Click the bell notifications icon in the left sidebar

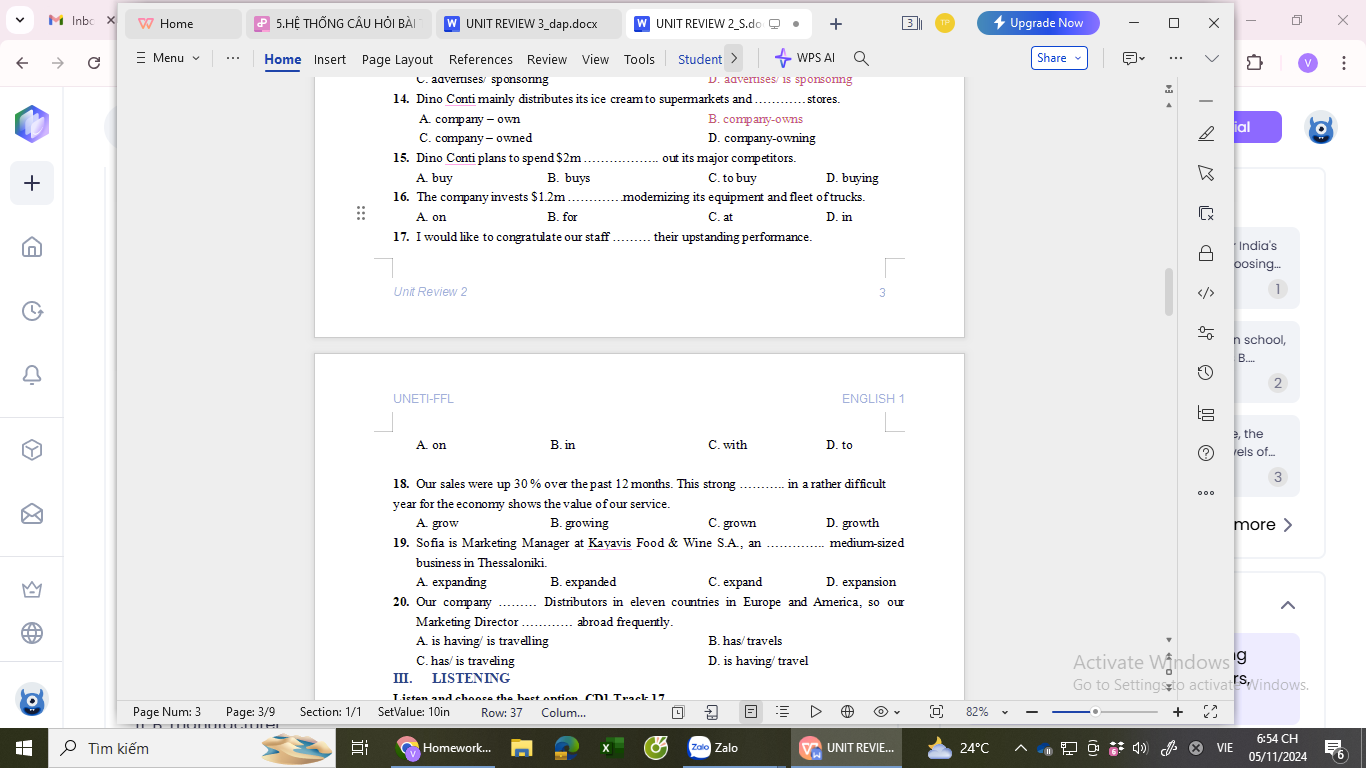[32, 375]
